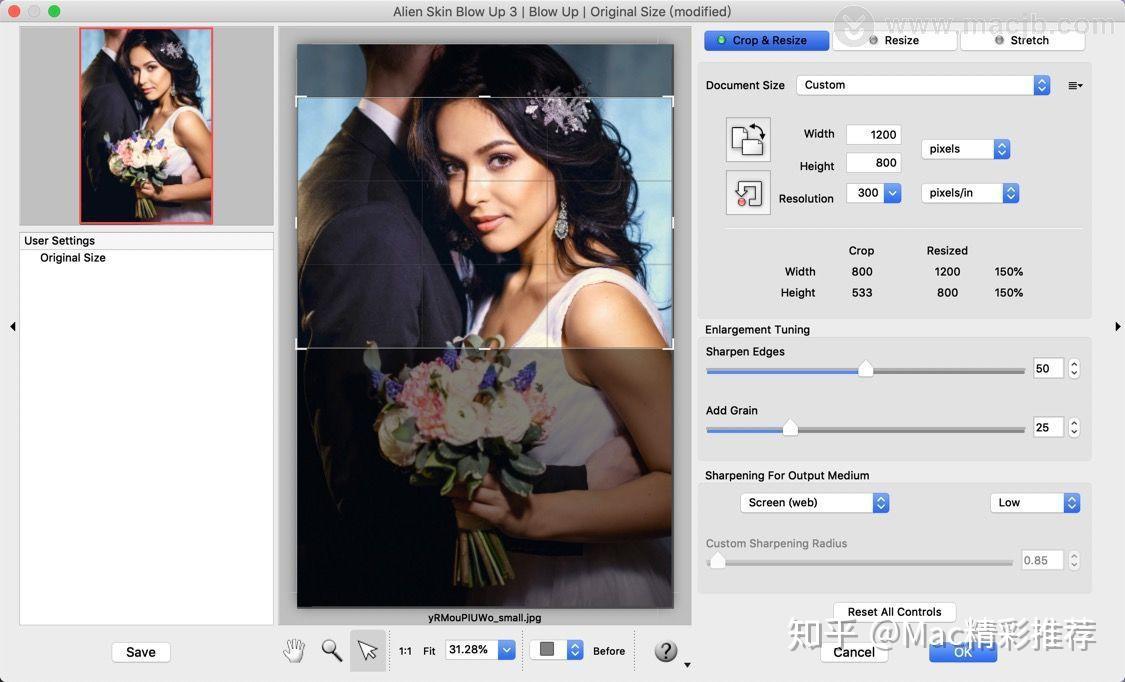Click the Custom Sharpening Radius slider handle
The width and height of the screenshot is (1125, 682).
pyautogui.click(x=717, y=561)
